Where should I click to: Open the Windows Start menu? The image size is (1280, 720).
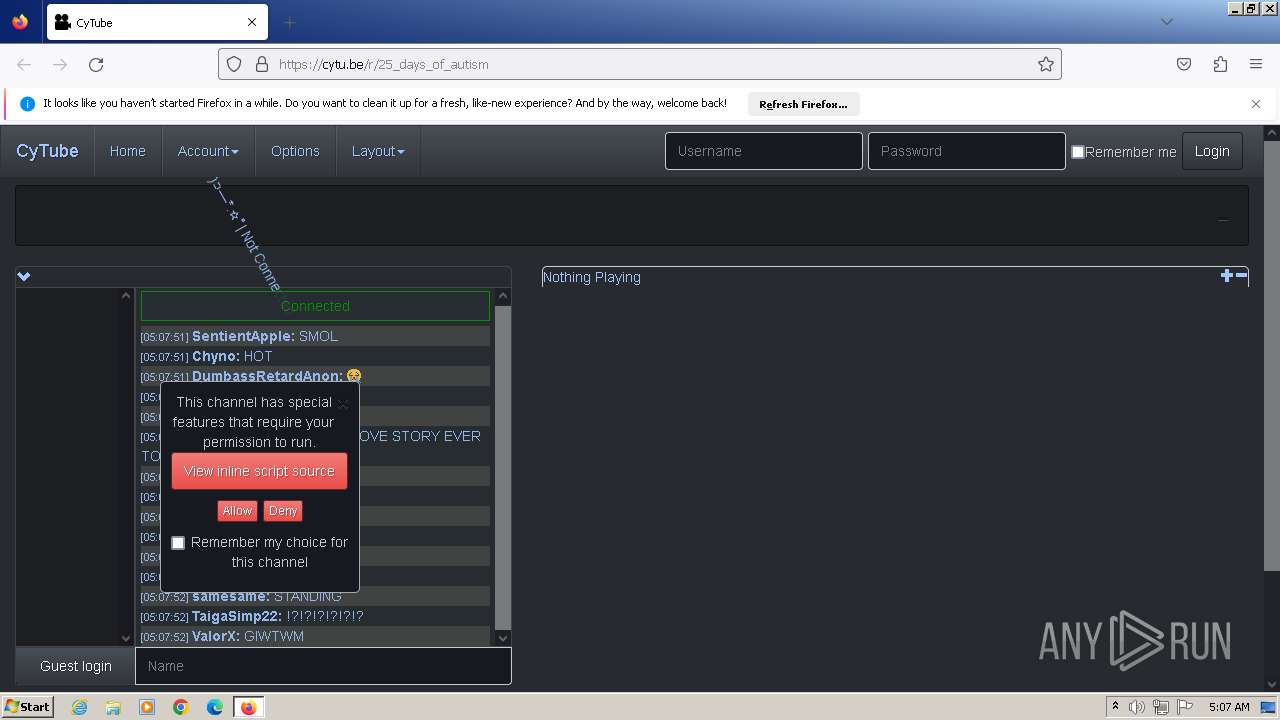tap(28, 706)
